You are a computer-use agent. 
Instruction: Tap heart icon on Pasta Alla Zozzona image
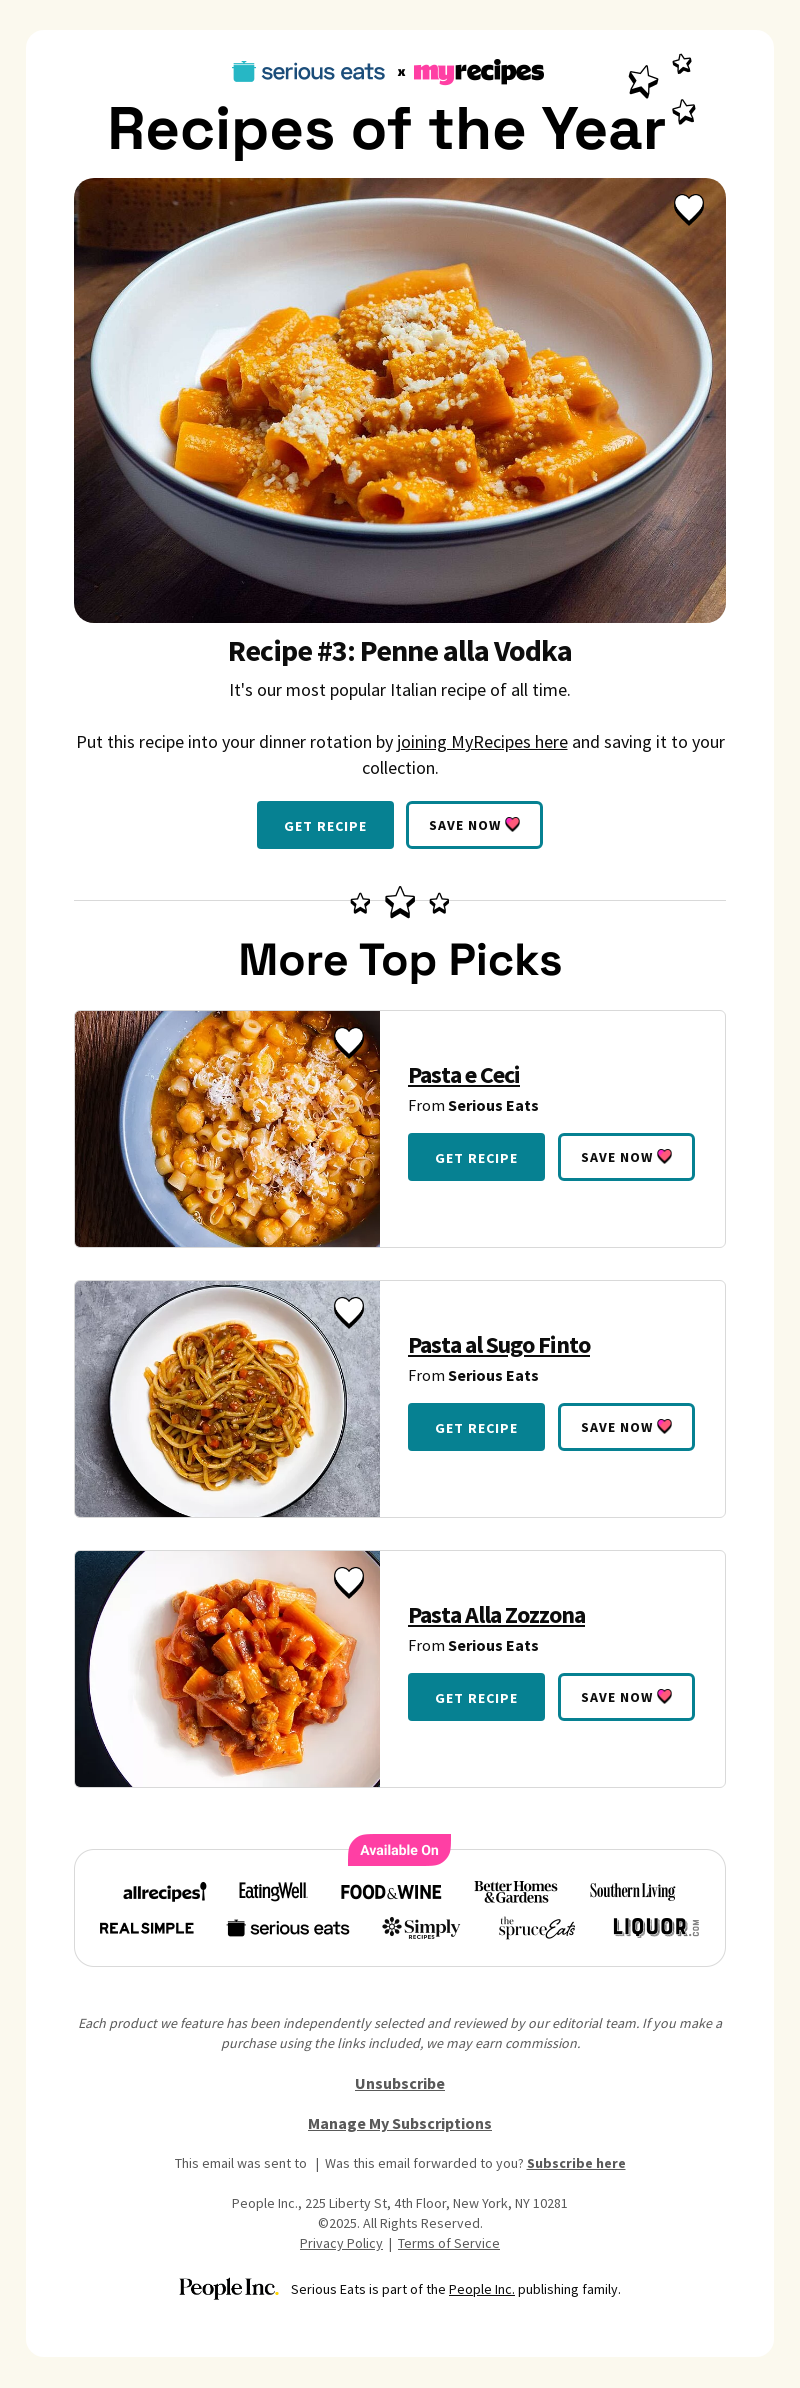(349, 1581)
